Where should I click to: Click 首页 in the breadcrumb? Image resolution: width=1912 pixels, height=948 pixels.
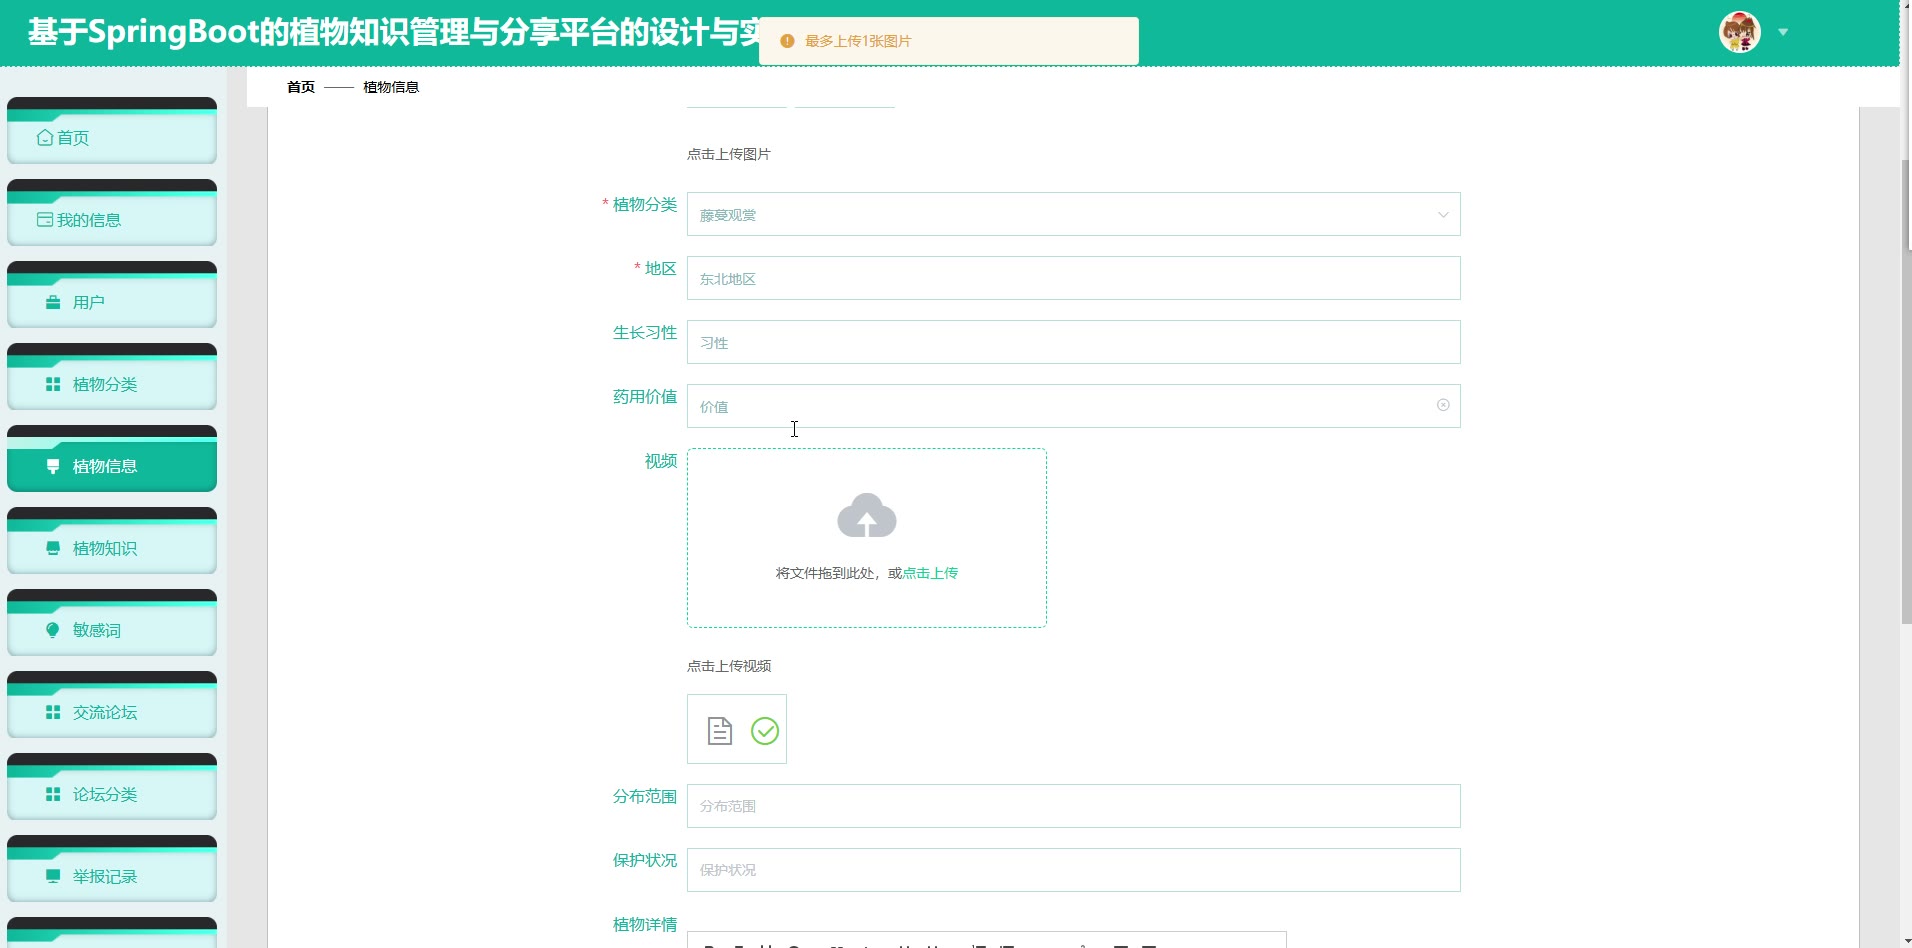300,87
